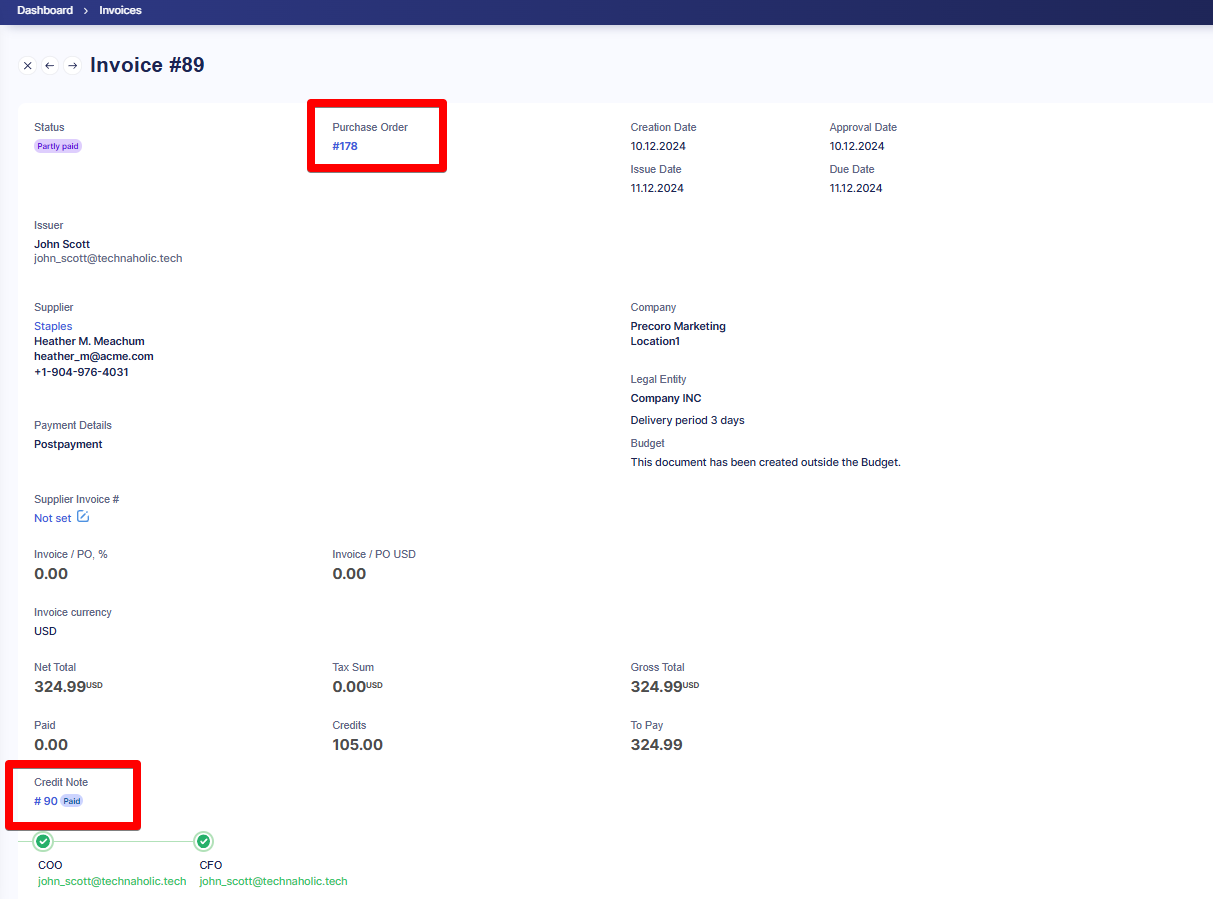The width and height of the screenshot is (1213, 899).
Task: Click the created outside the Budget message
Action: [766, 462]
